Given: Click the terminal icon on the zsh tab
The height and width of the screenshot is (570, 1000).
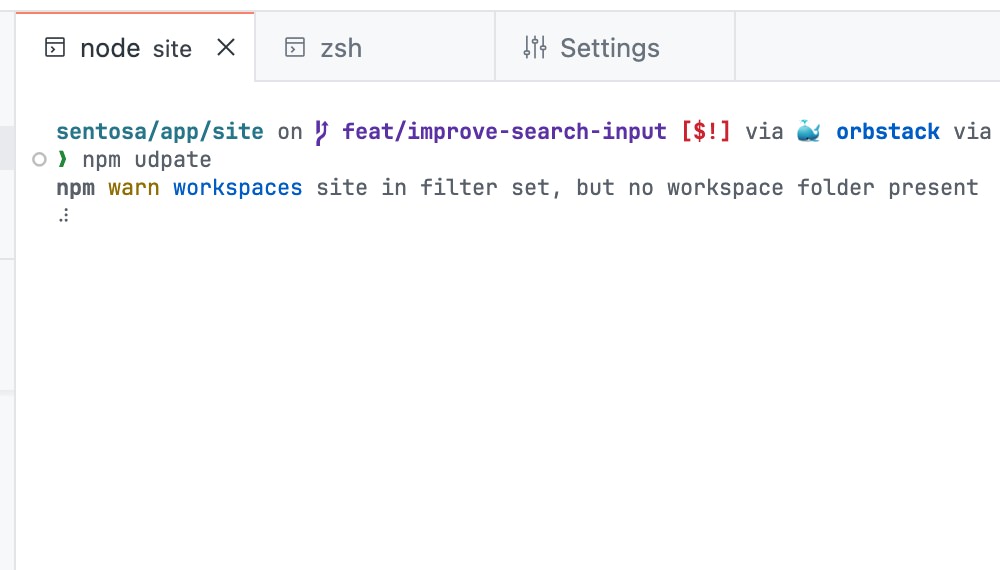Looking at the screenshot, I should point(294,48).
